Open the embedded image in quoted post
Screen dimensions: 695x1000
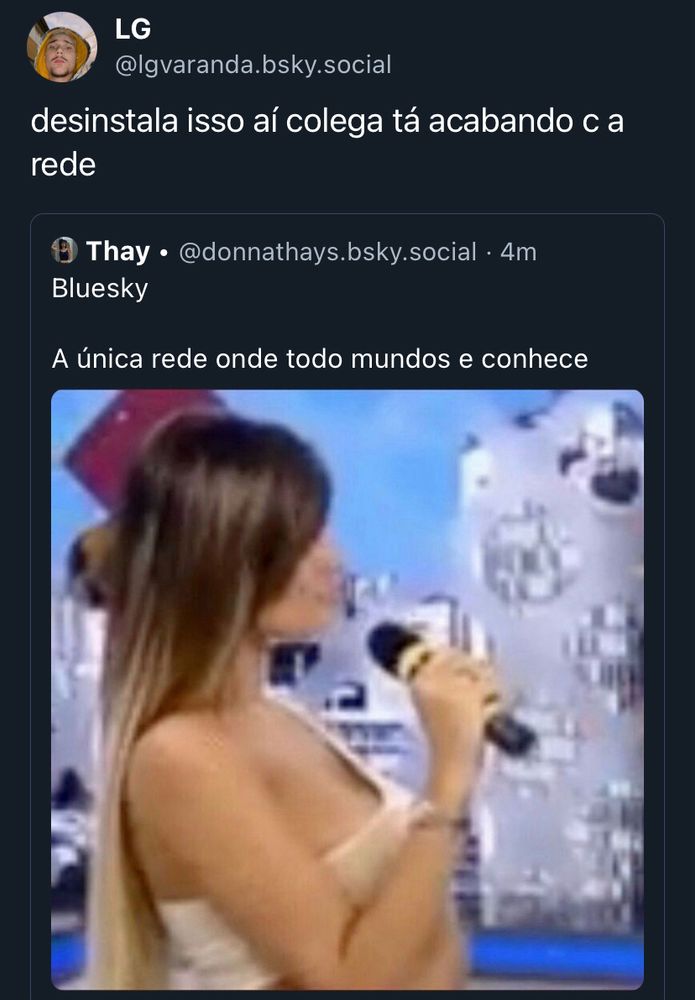coord(348,689)
